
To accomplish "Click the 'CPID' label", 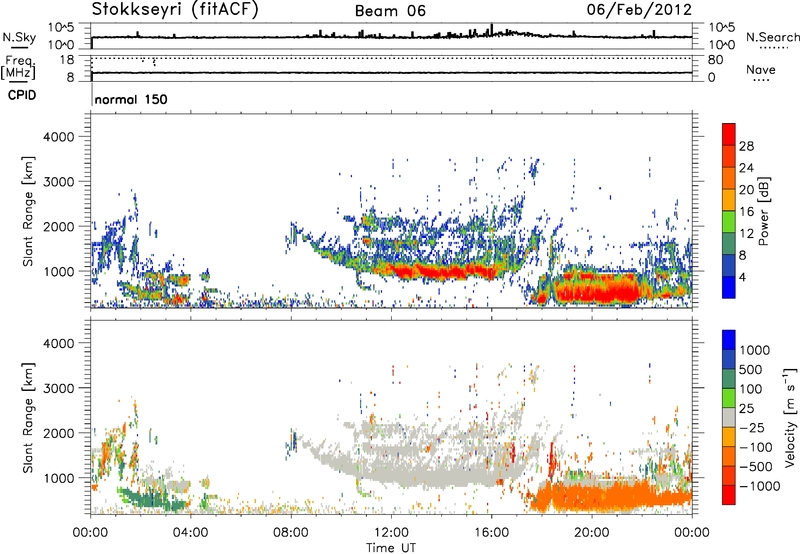I will point(22,95).
